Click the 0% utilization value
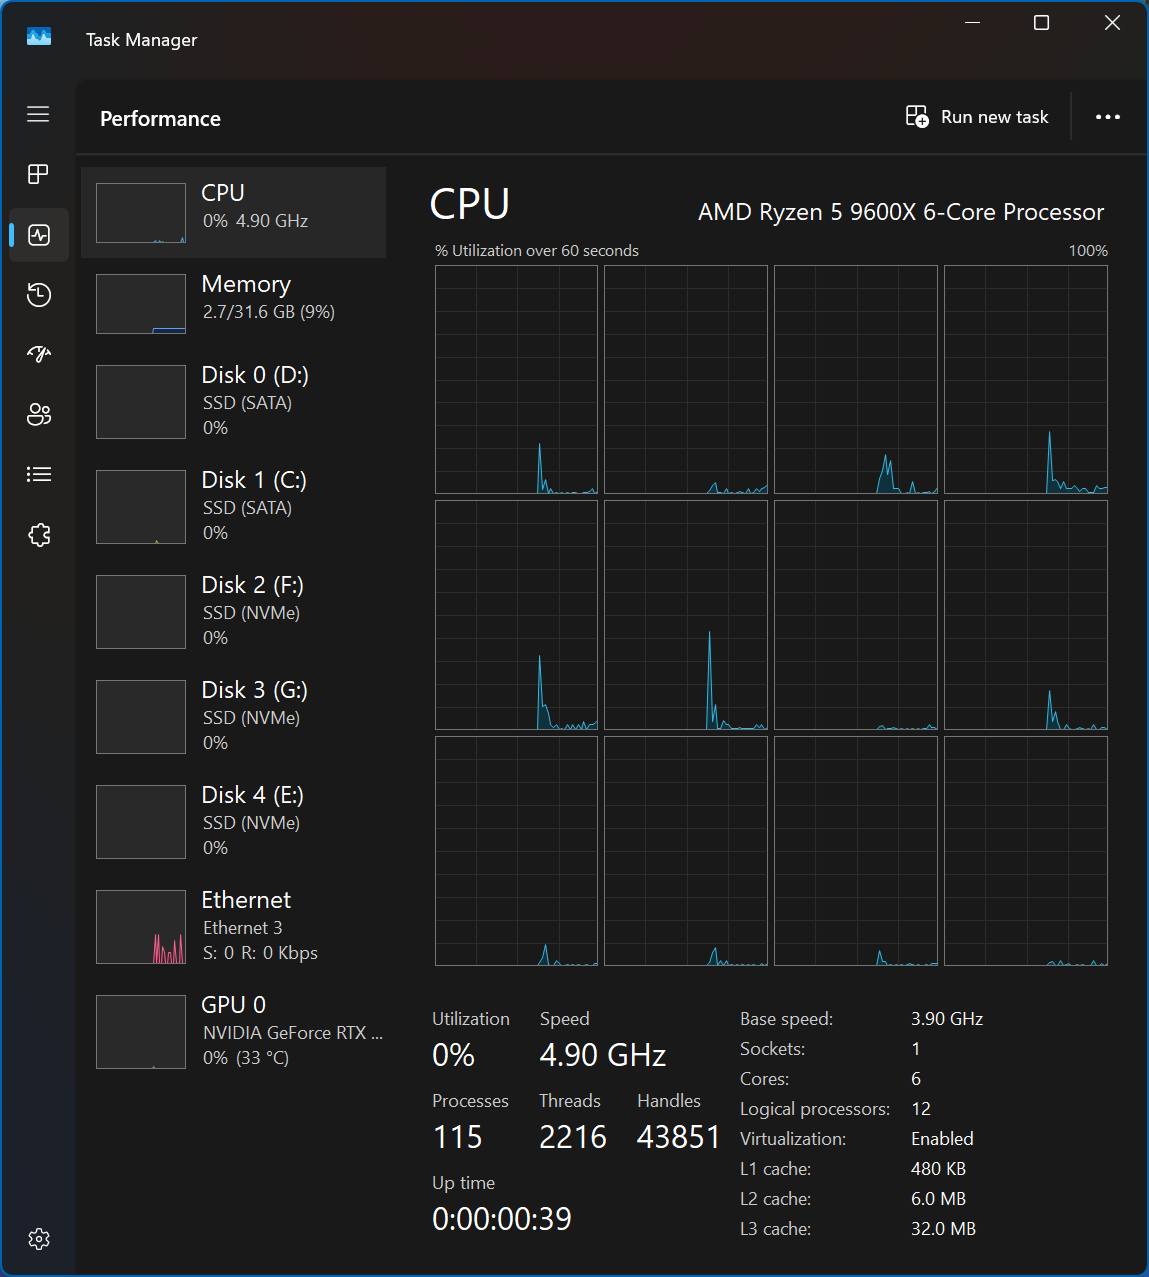 [453, 1055]
